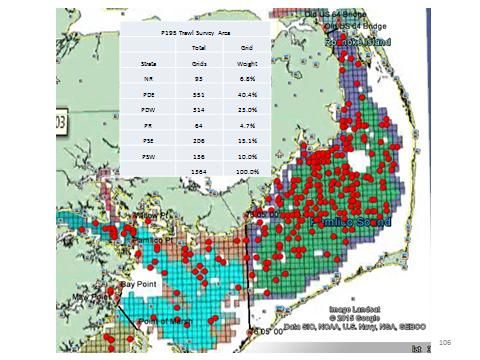Click the Roanoke Island map label
The width and height of the screenshot is (480, 360).
point(358,42)
